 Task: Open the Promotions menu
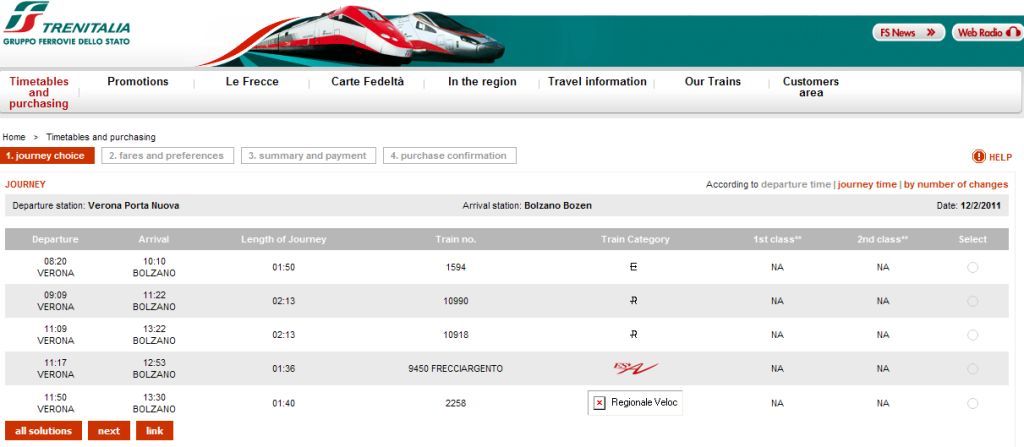pyautogui.click(x=138, y=82)
